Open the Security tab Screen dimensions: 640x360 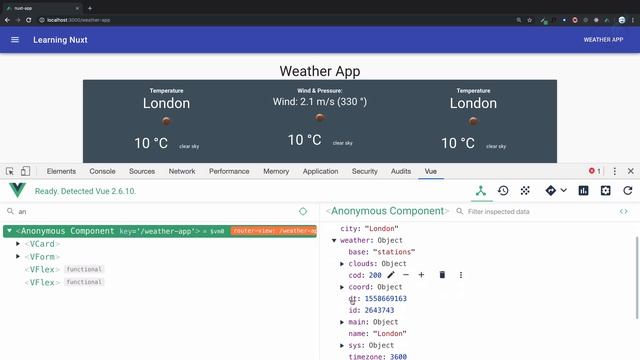tap(364, 171)
